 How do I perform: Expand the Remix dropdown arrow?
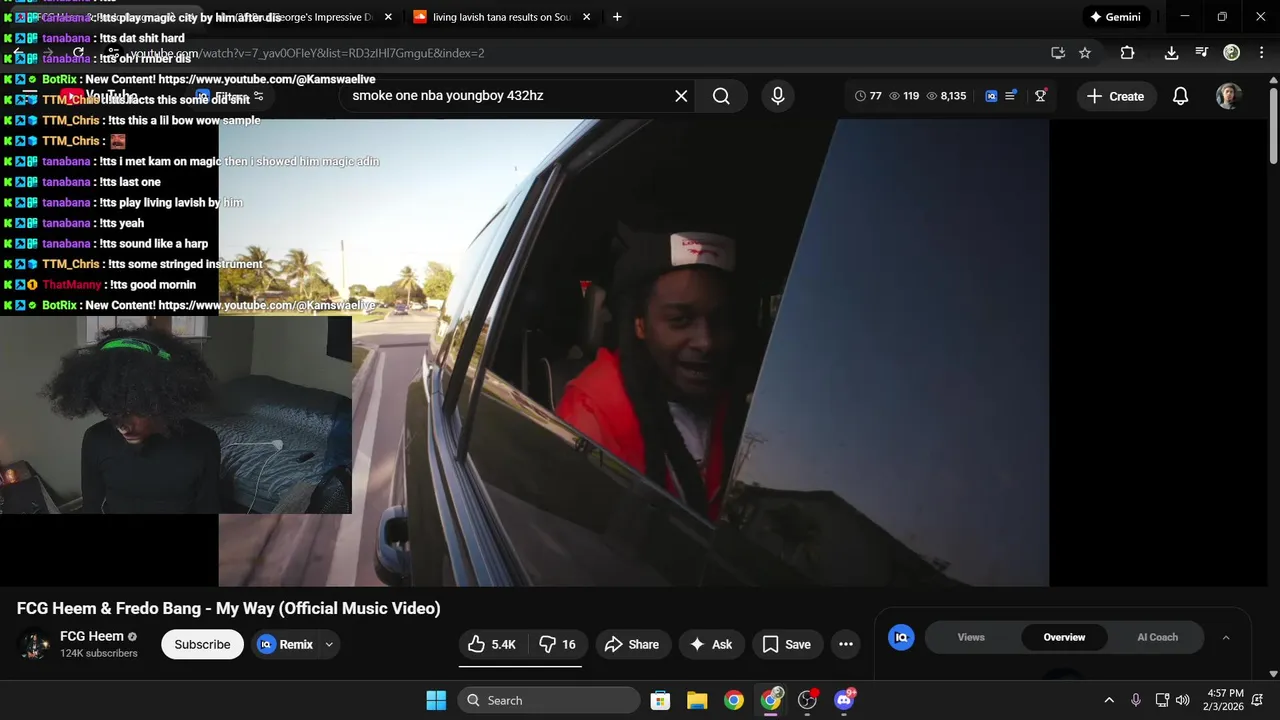(328, 645)
